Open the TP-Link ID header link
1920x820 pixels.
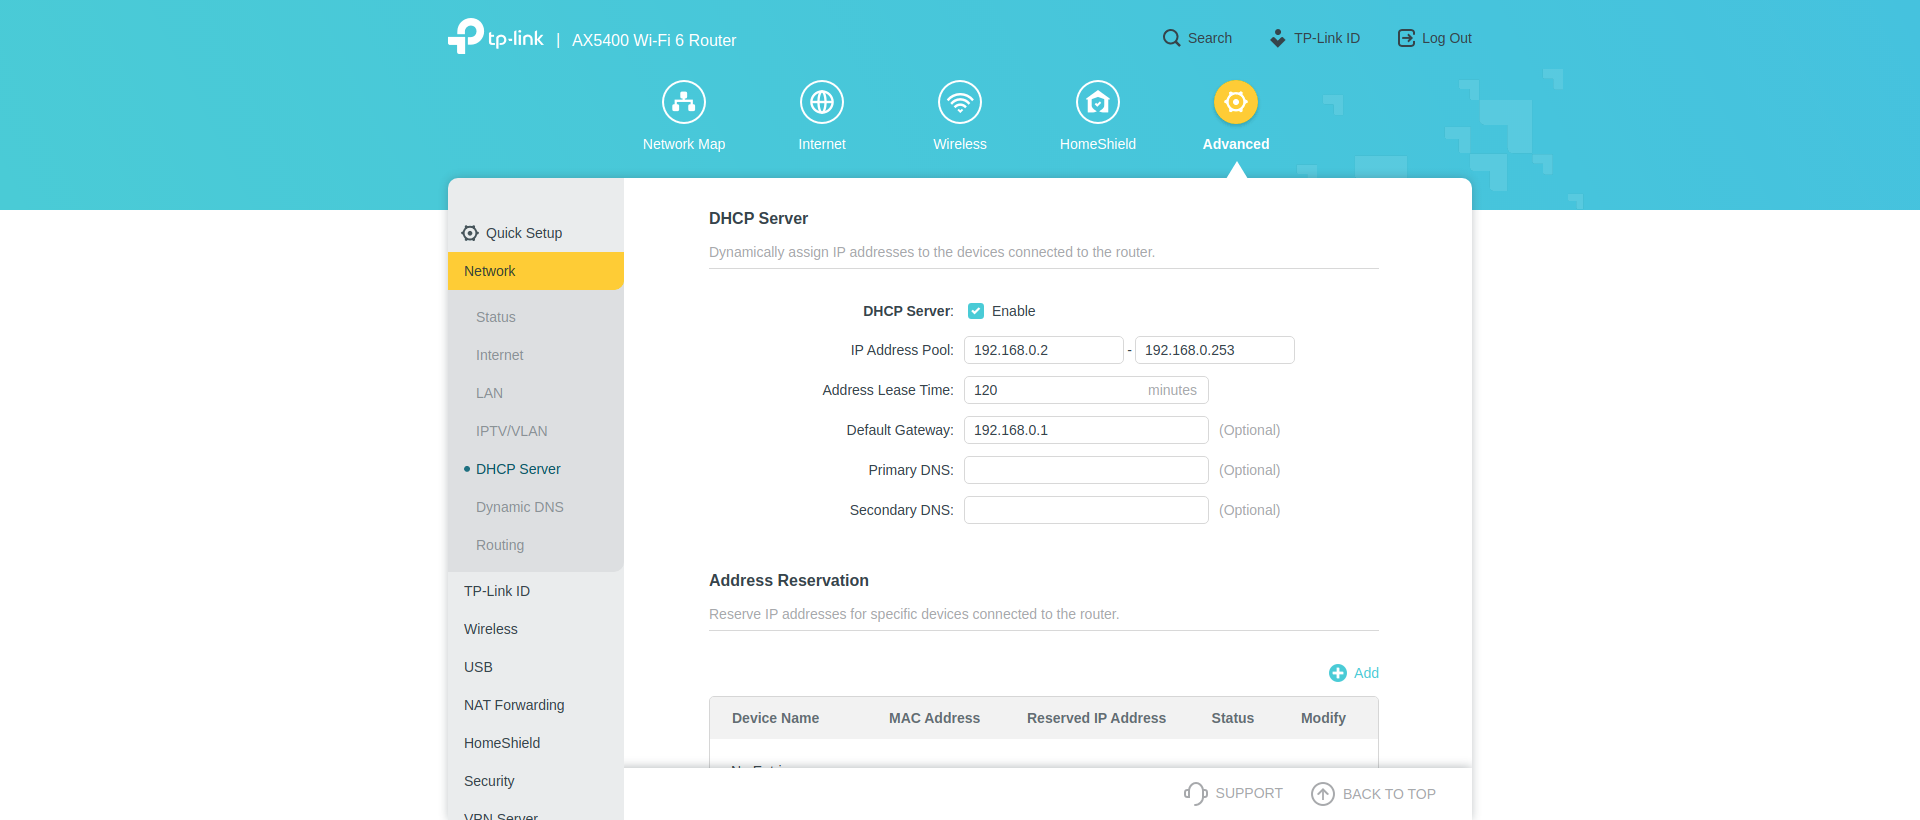[x=1315, y=38]
